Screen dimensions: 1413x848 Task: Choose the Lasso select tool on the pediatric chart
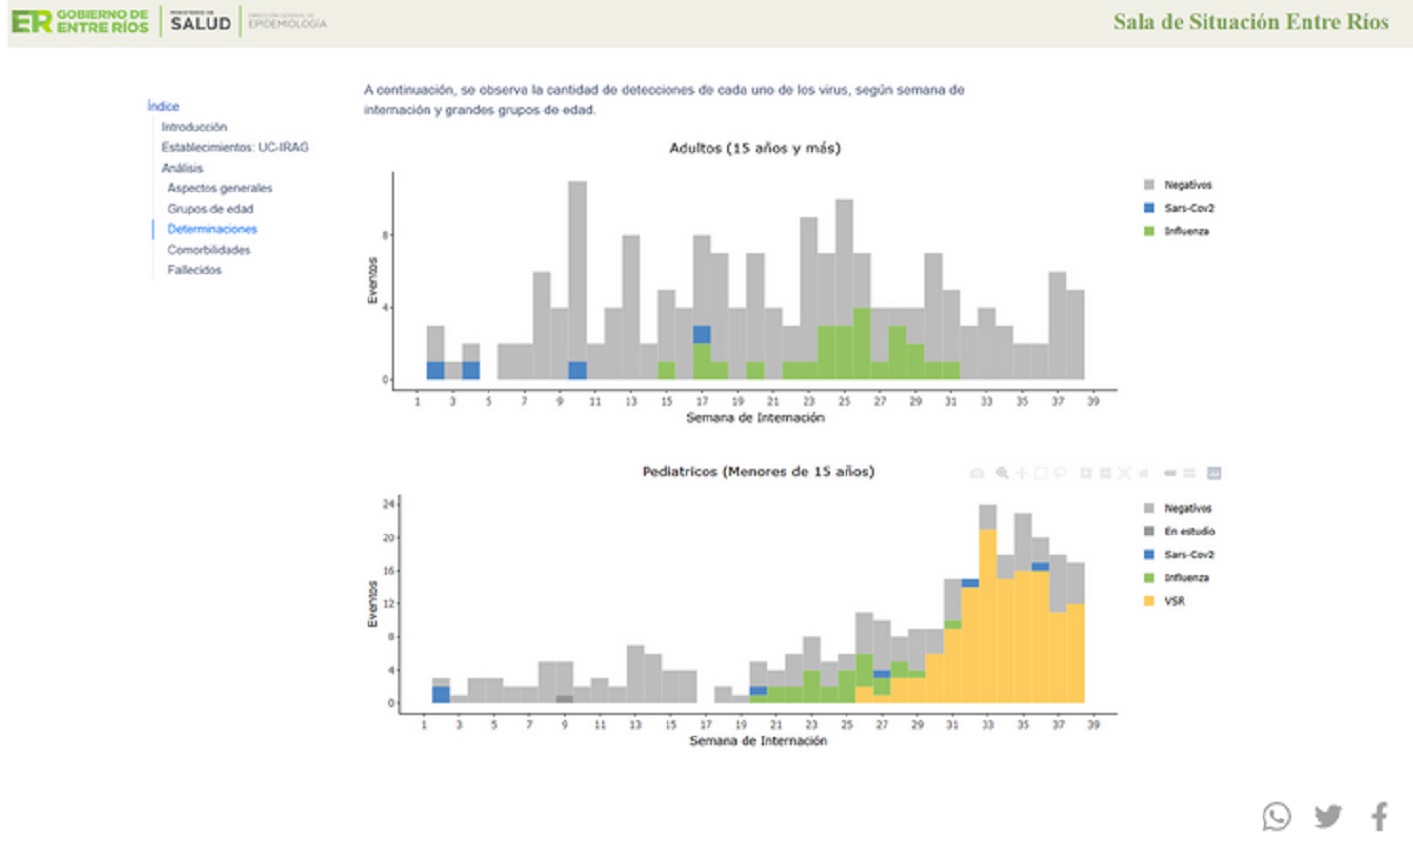(x=1060, y=473)
